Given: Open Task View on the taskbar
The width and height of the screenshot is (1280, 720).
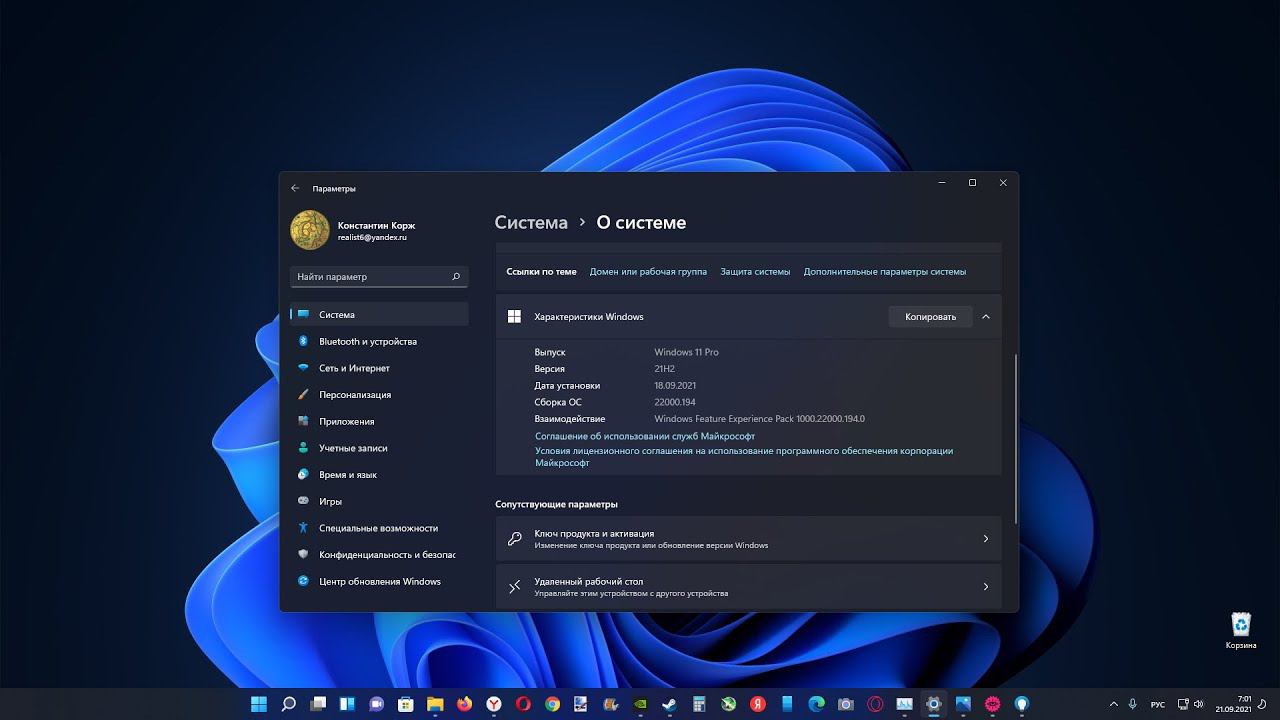Looking at the screenshot, I should point(317,704).
